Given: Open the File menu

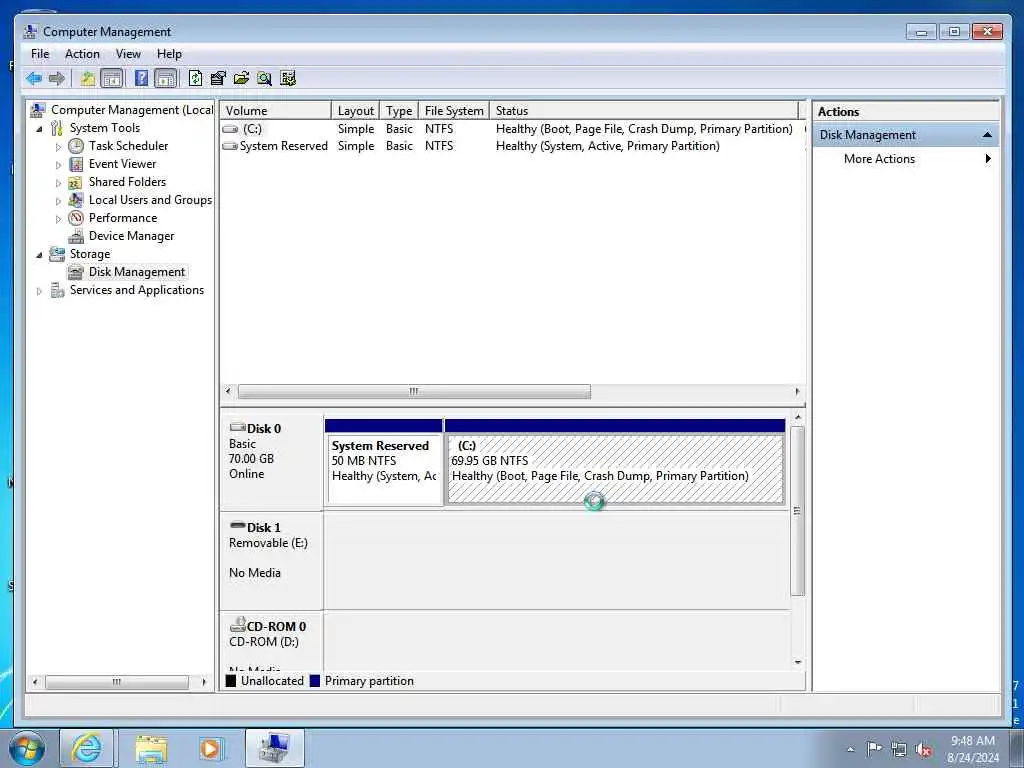Looking at the screenshot, I should pyautogui.click(x=40, y=54).
